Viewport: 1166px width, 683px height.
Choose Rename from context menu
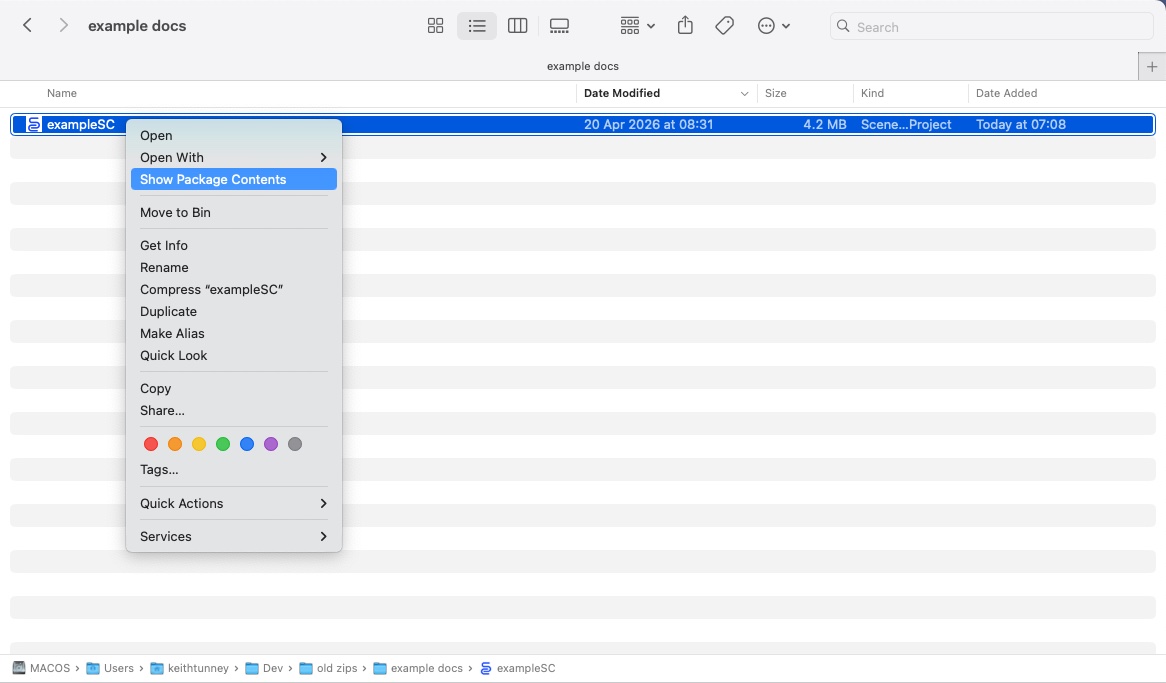(x=233, y=268)
